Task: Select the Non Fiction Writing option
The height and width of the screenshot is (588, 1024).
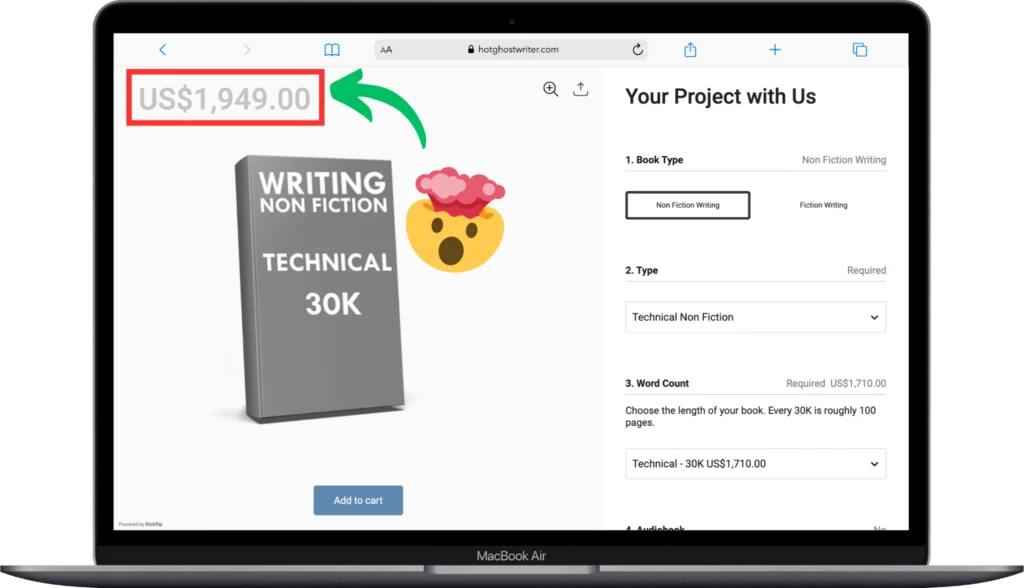Action: pos(688,205)
